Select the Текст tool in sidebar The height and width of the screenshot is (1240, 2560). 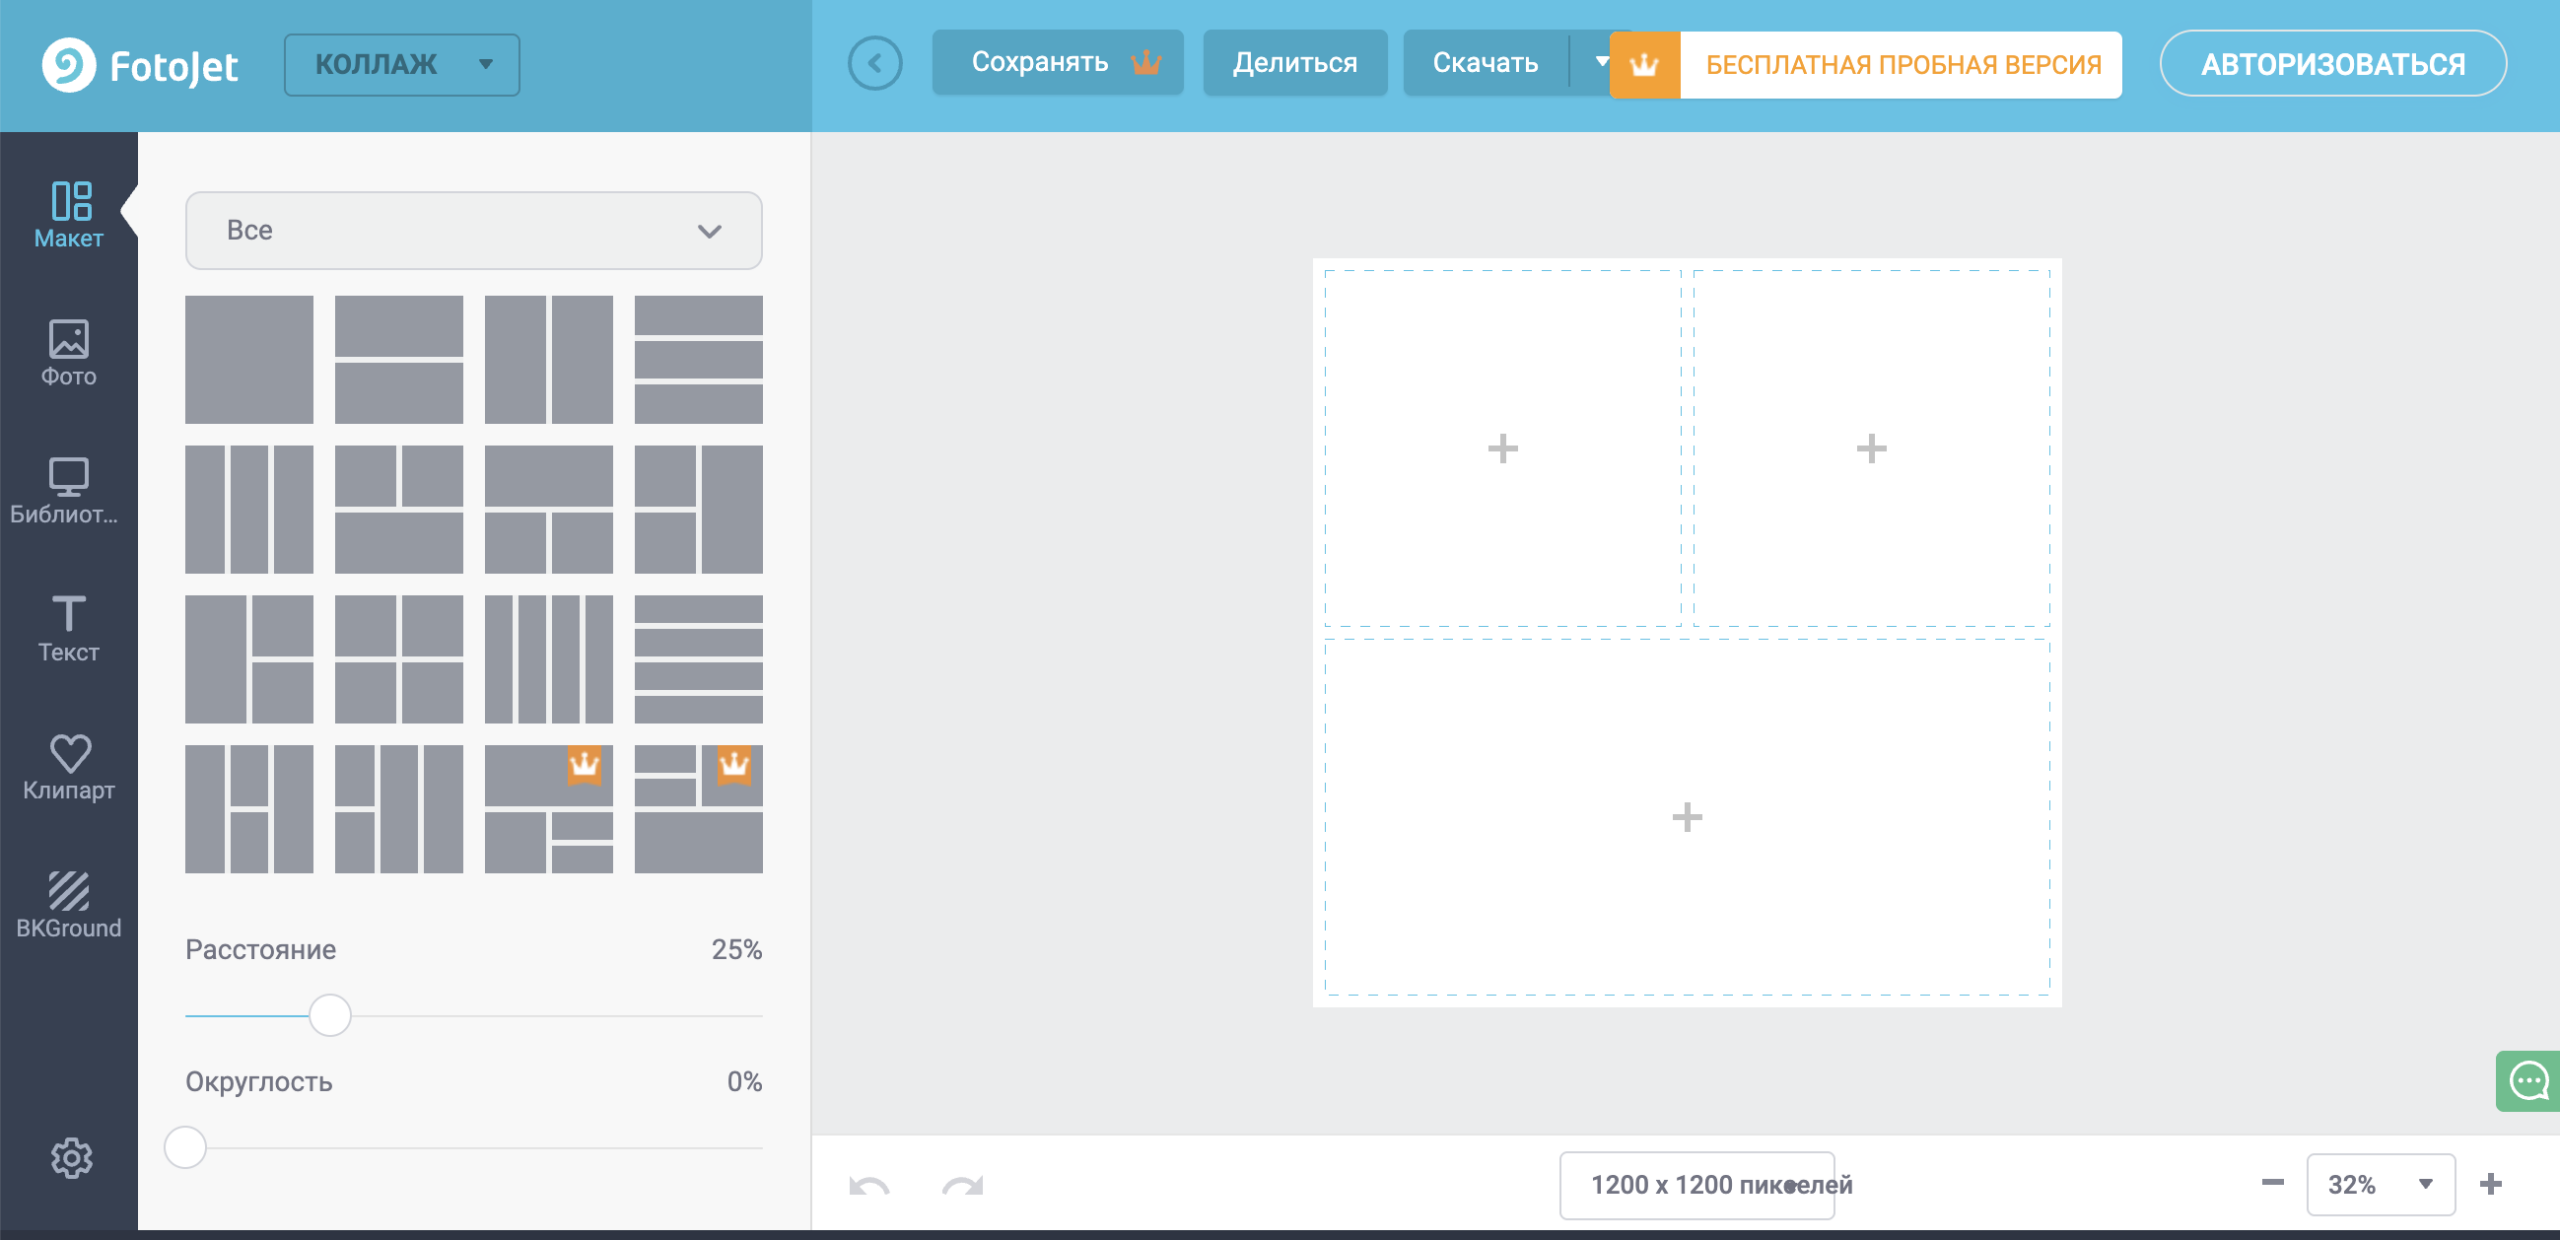[68, 628]
